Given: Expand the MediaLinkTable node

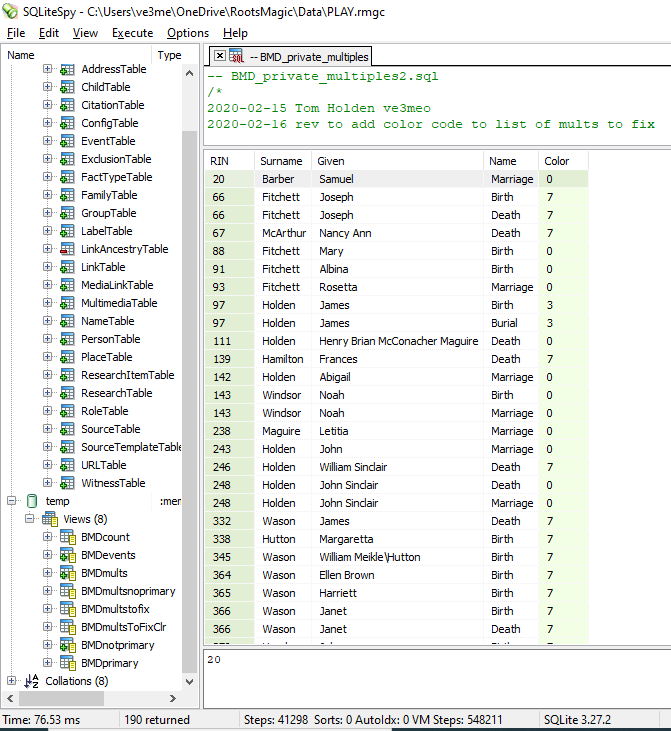Looking at the screenshot, I should click(48, 284).
